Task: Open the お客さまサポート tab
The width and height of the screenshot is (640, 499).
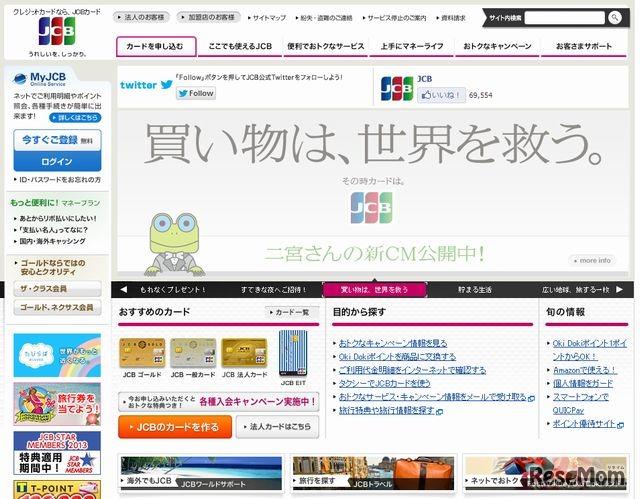Action: (584, 46)
